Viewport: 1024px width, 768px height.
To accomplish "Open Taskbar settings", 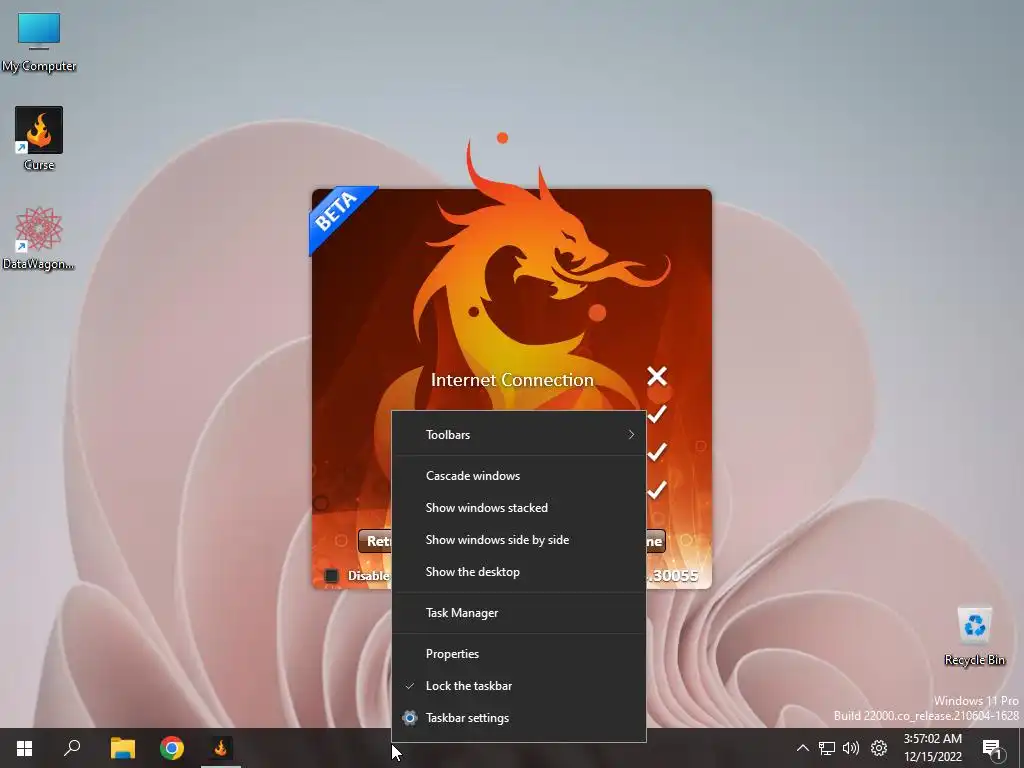I will pos(519,718).
